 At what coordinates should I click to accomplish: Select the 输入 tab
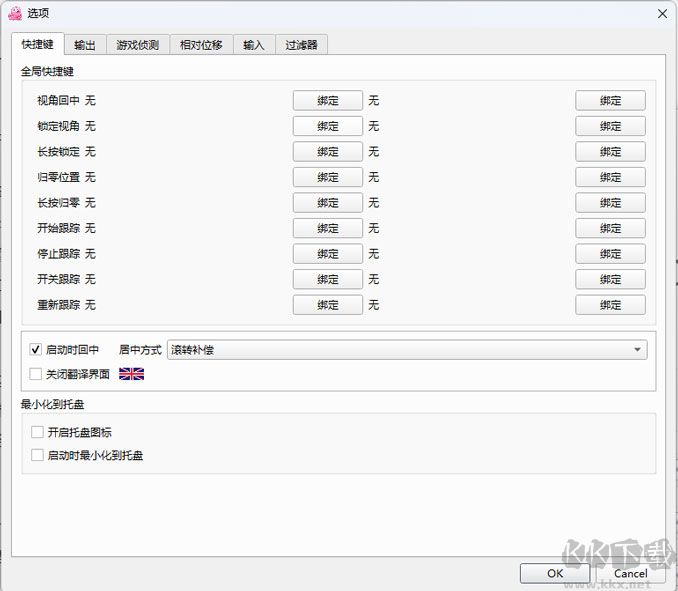254,45
